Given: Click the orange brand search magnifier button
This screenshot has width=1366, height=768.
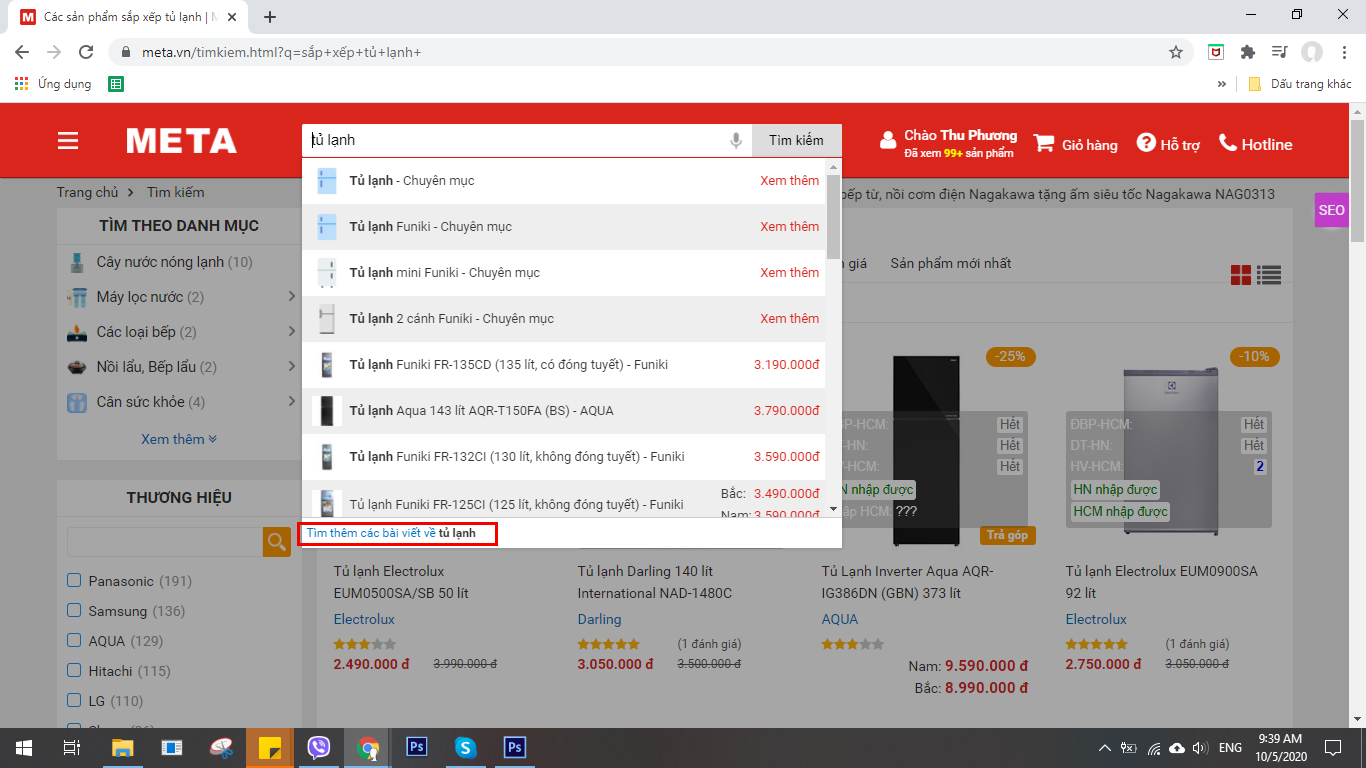Looking at the screenshot, I should (x=276, y=542).
